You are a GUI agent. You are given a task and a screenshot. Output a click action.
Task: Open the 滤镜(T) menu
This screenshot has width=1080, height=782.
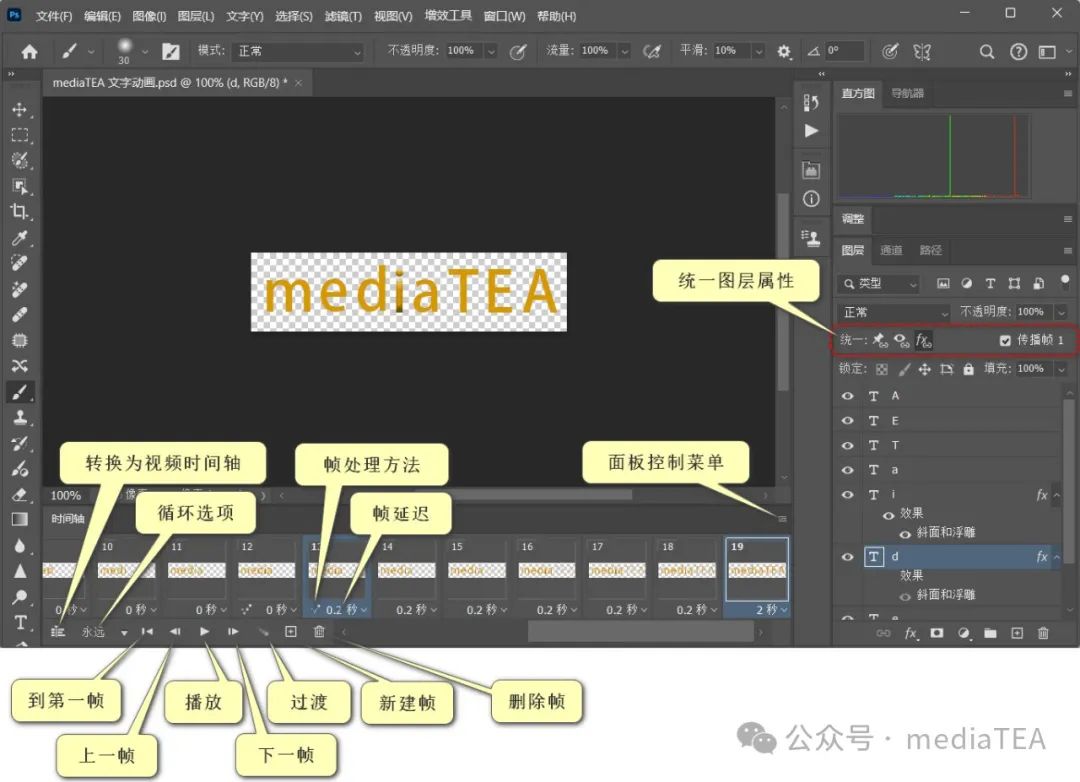tap(343, 16)
